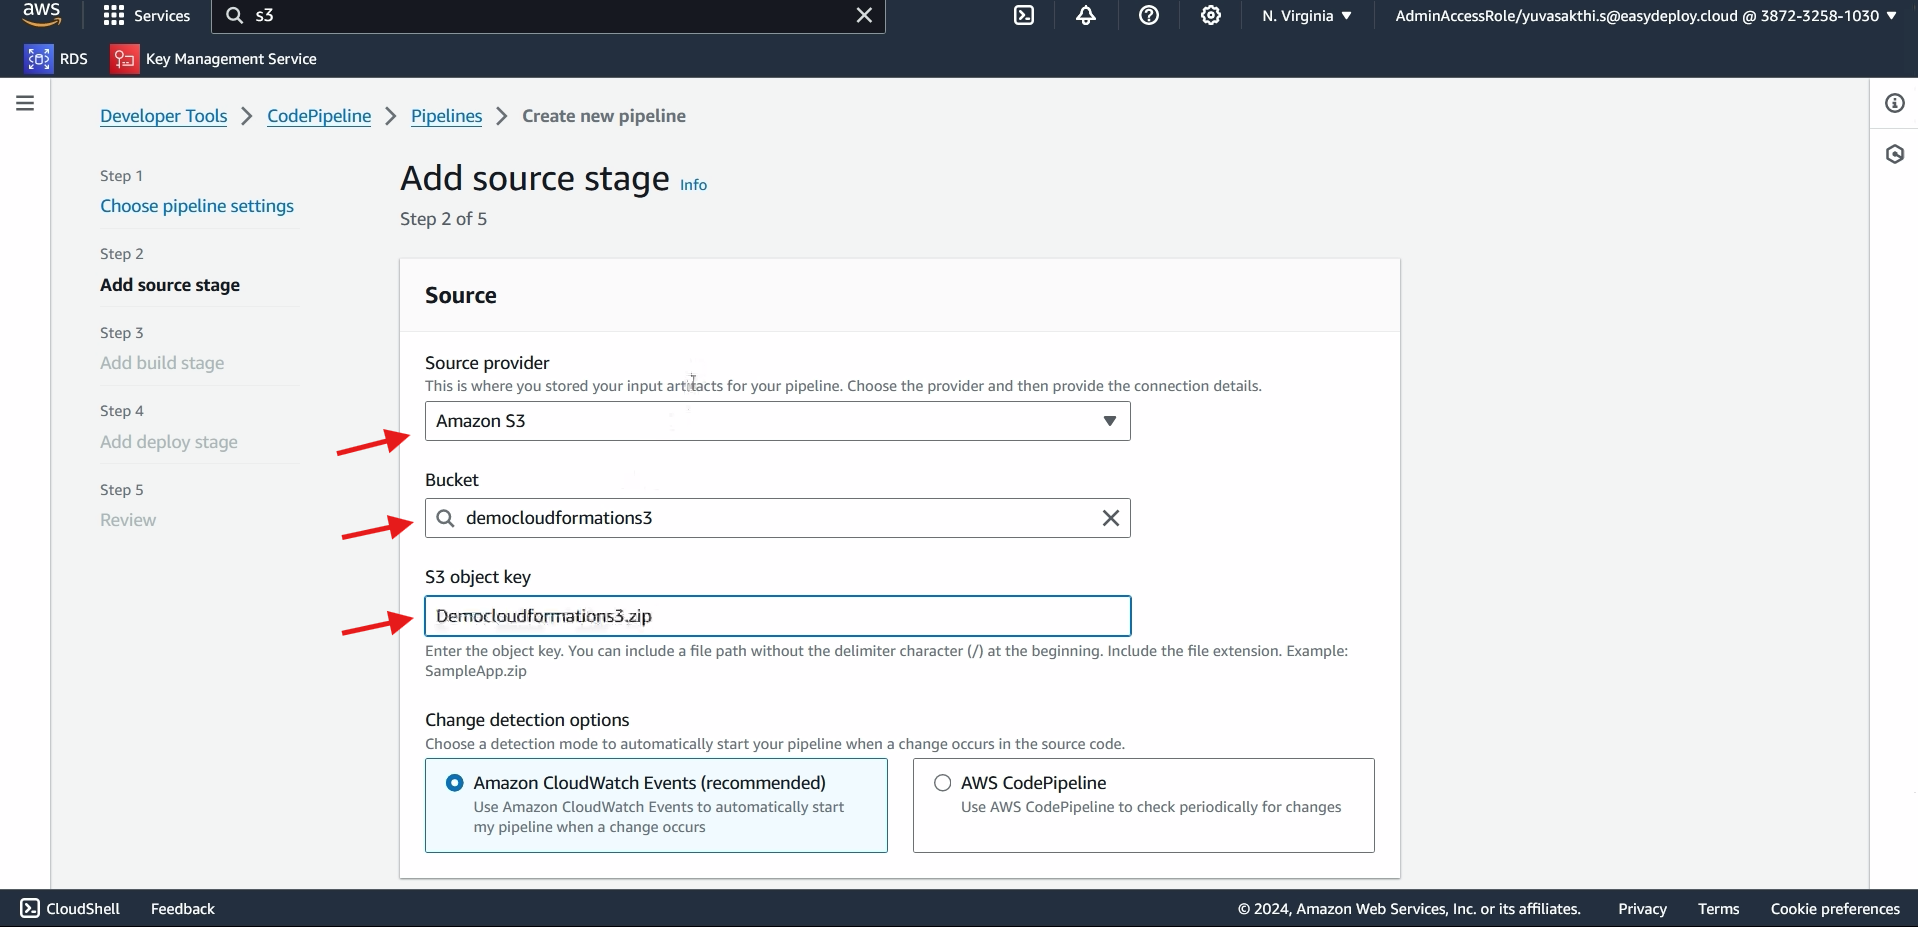1918x927 pixels.
Task: Open Key Management Service shortcut icon
Action: (x=124, y=59)
